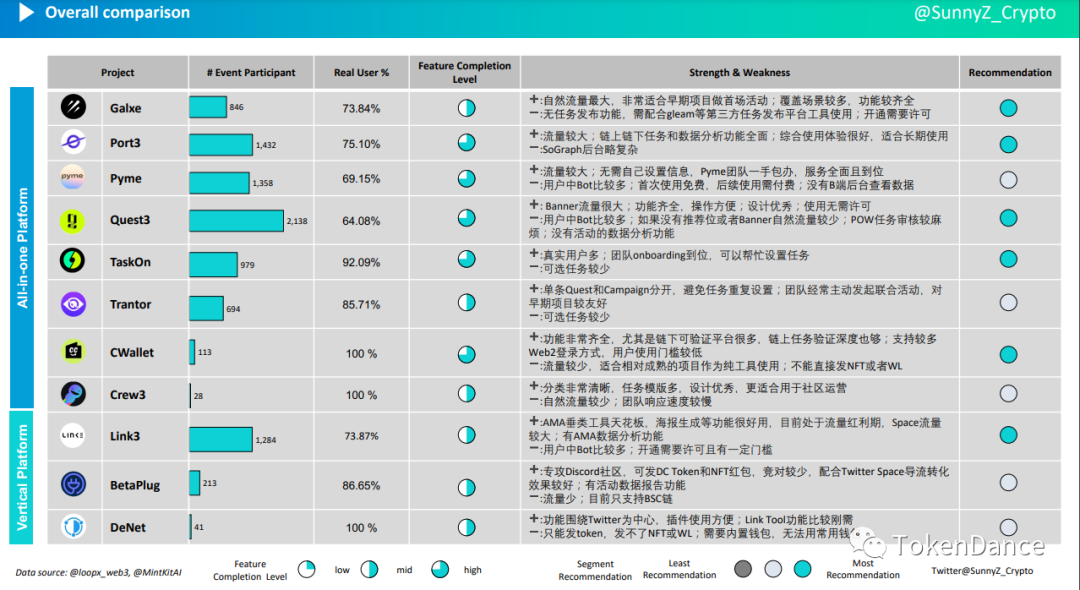Click the Trantor eye logo
The width and height of the screenshot is (1080, 590).
pyautogui.click(x=73, y=304)
